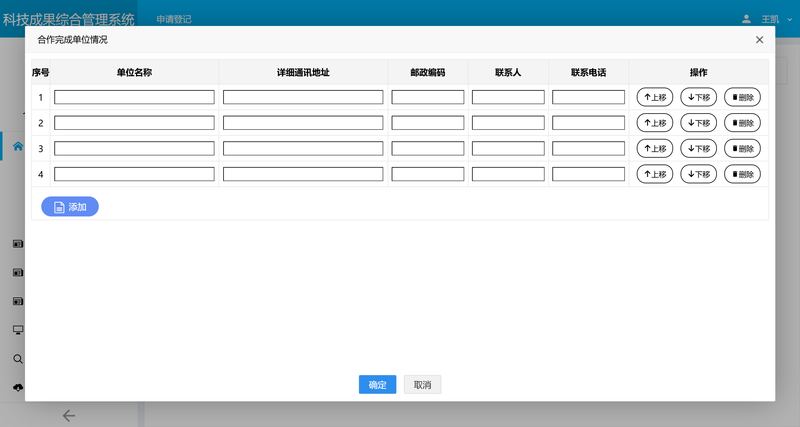Cancel the dialog with 取消

pyautogui.click(x=422, y=385)
